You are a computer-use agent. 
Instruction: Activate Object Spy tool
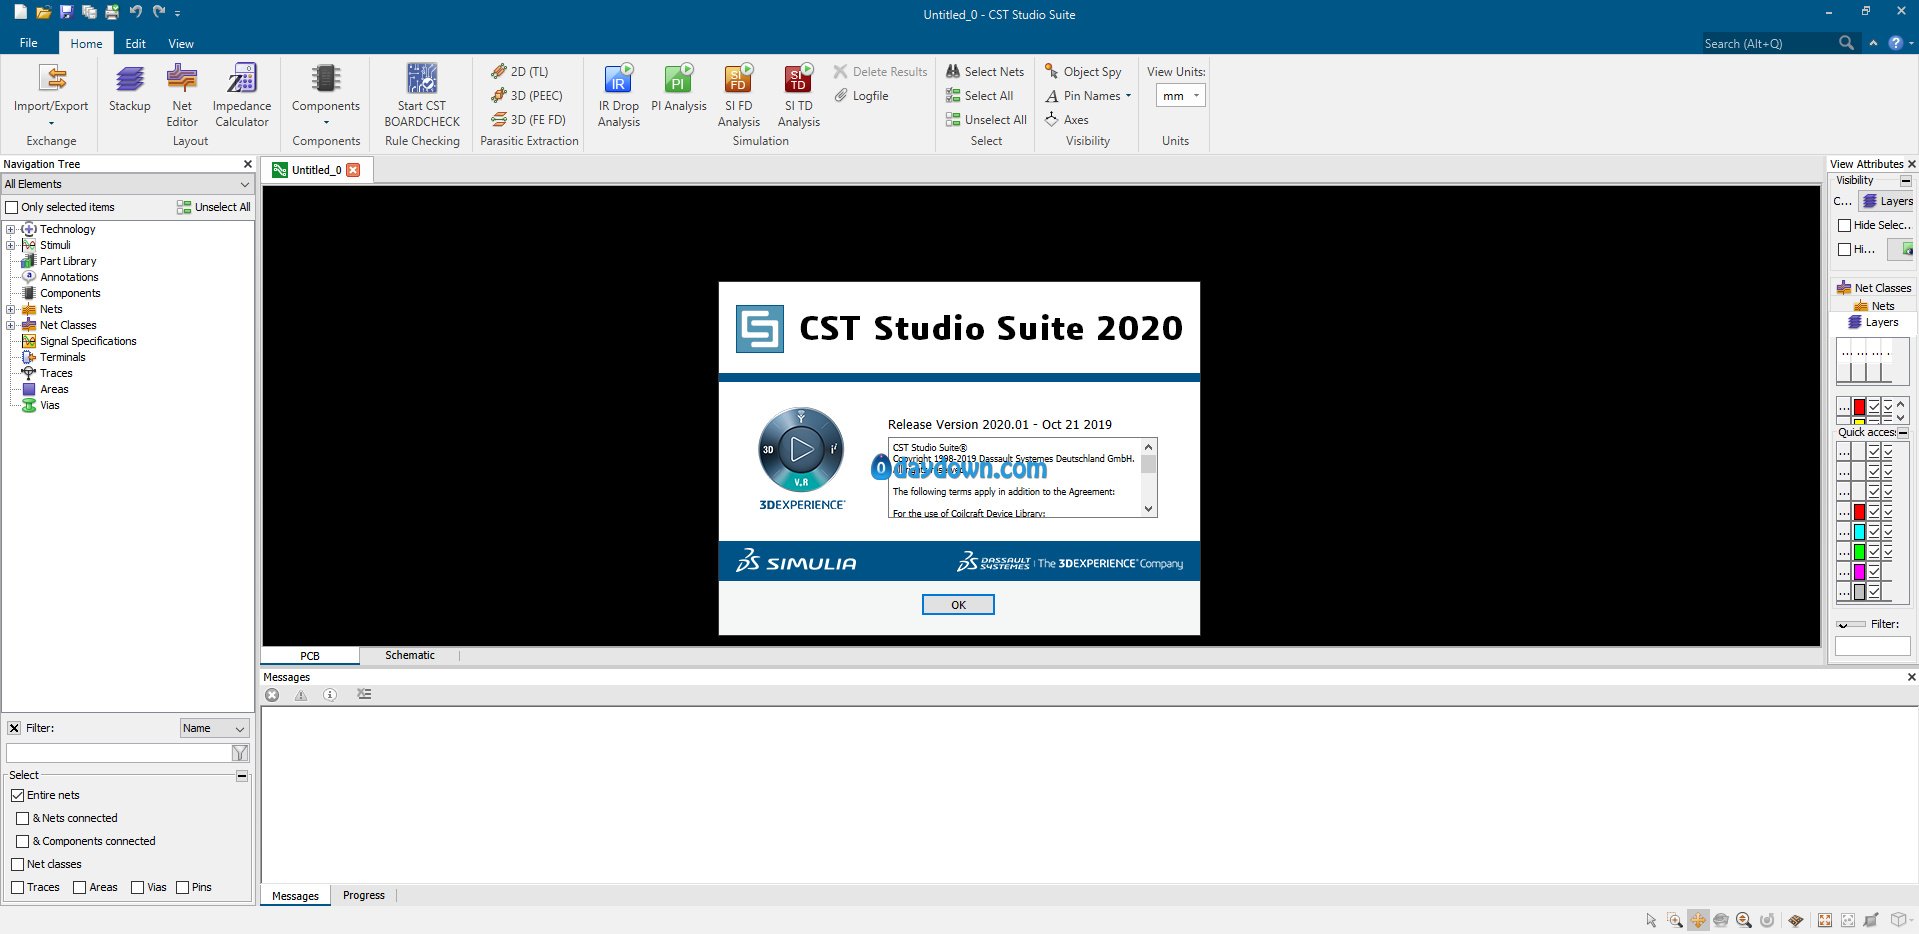tap(1083, 72)
